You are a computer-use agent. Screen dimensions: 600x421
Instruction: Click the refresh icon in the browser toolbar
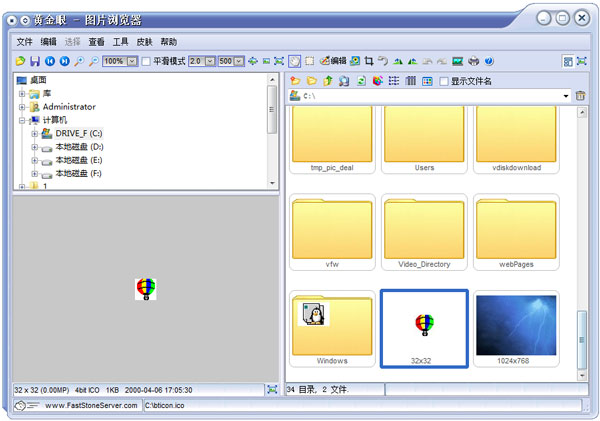point(361,81)
